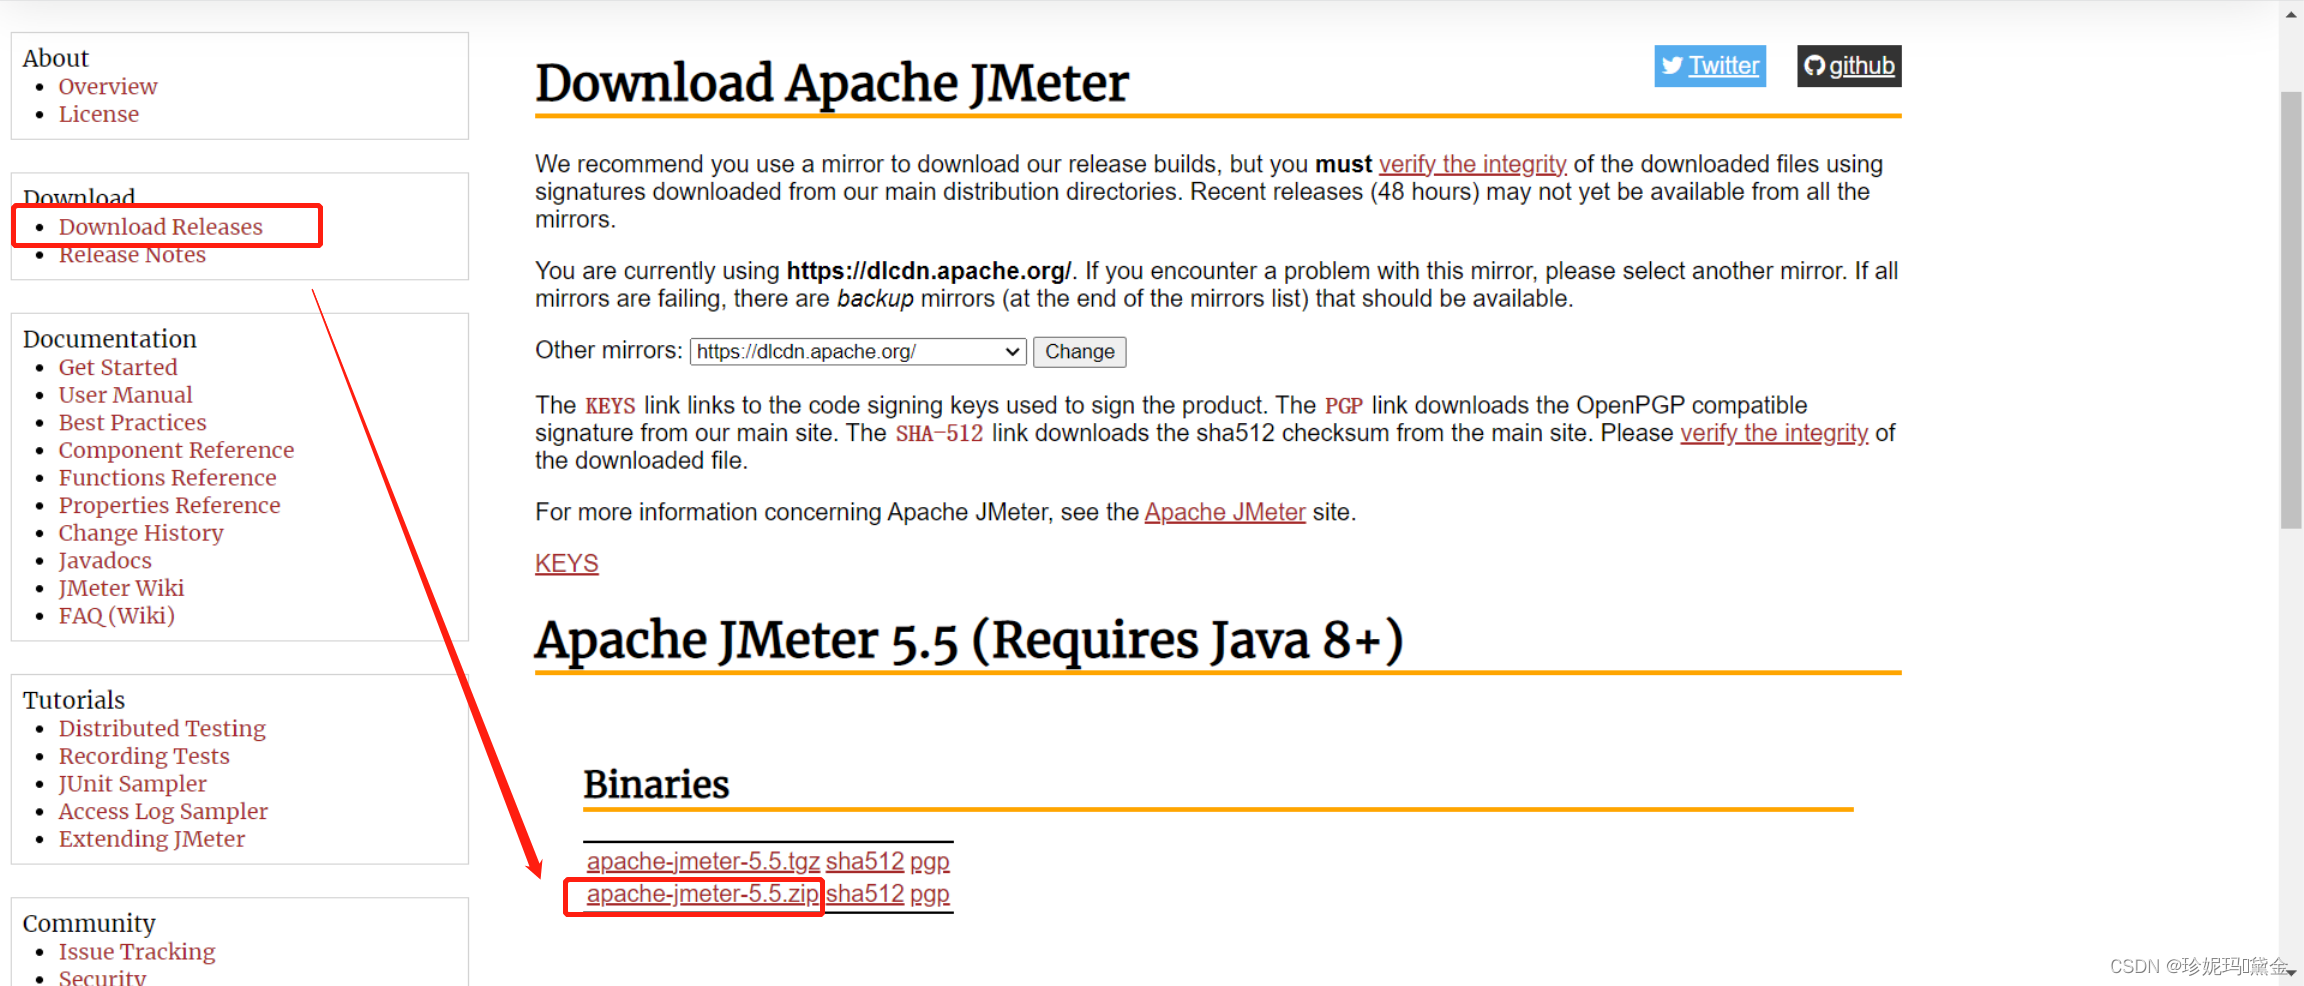Open Release Notes page
Image resolution: width=2304 pixels, height=986 pixels.
tap(132, 255)
